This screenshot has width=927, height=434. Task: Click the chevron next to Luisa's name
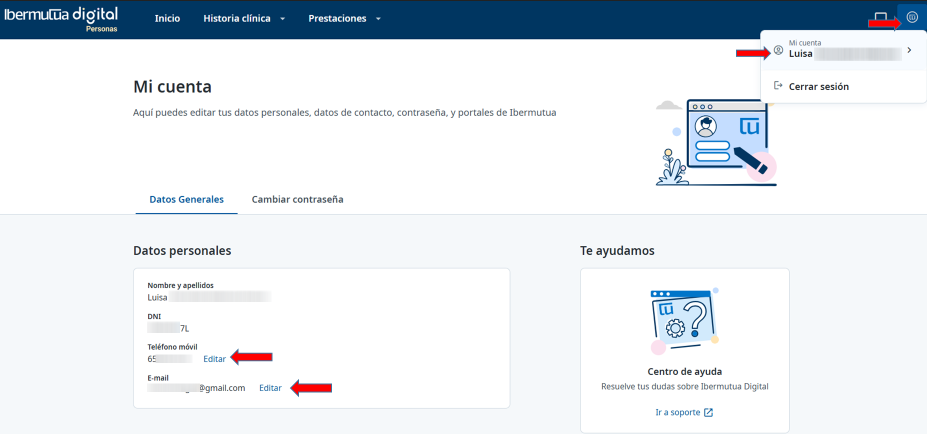(909, 50)
